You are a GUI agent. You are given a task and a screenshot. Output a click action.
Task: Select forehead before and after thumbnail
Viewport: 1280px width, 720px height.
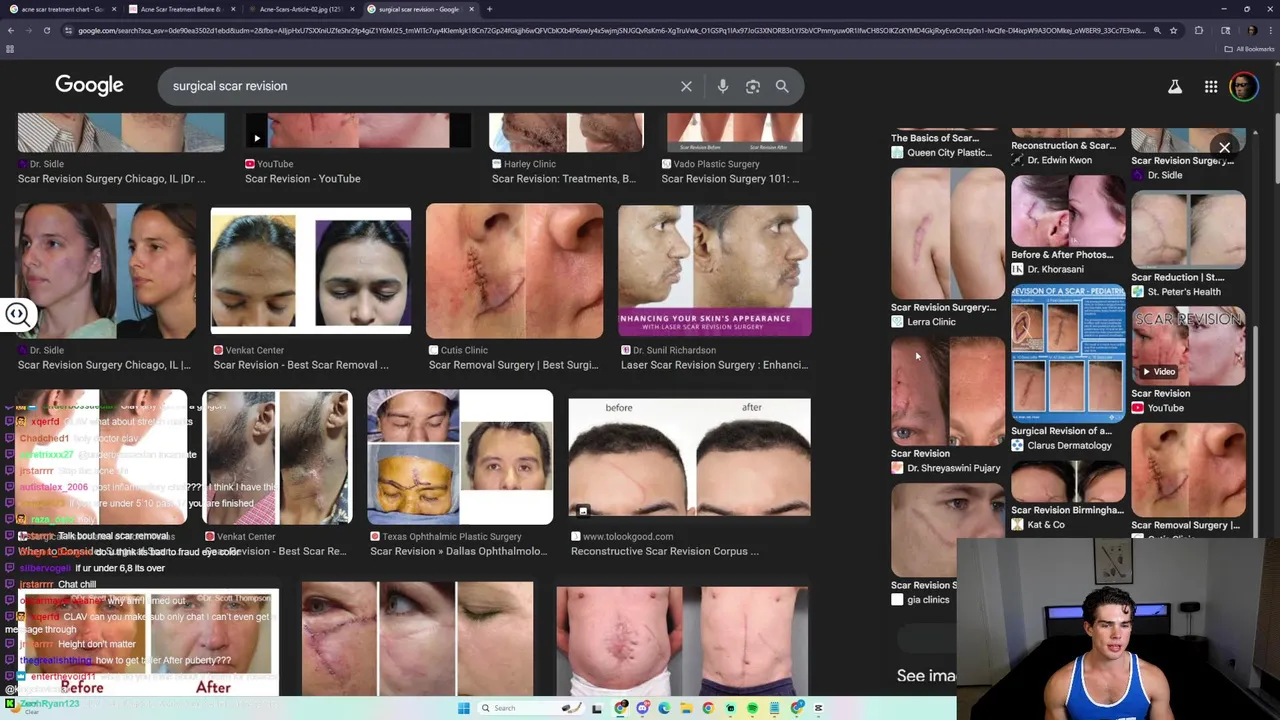689,457
